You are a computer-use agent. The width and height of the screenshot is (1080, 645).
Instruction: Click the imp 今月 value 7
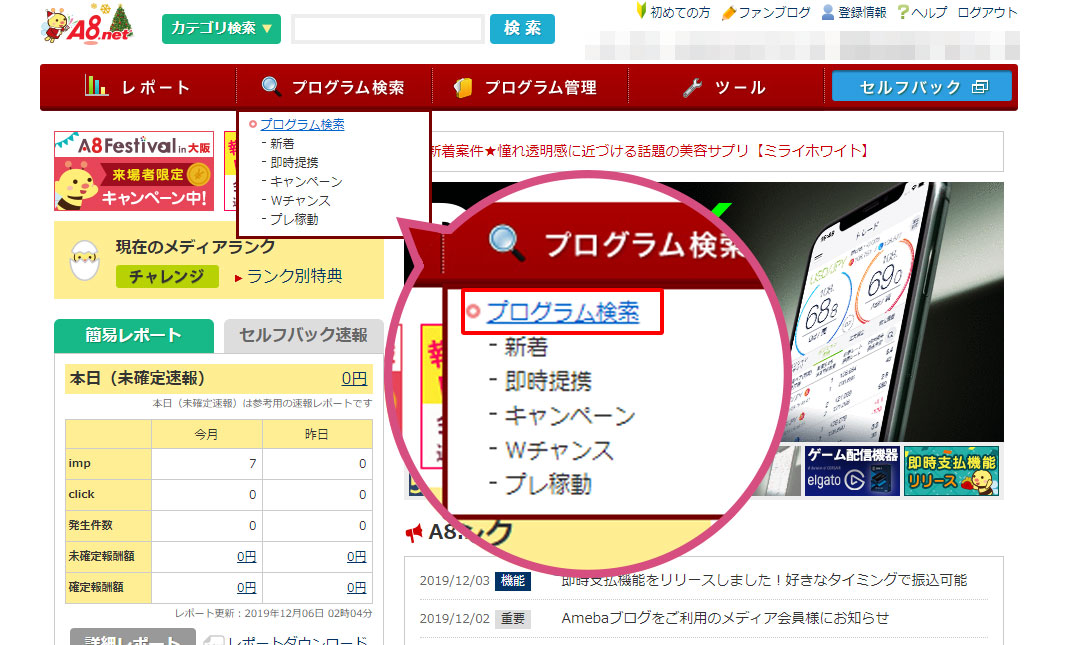pos(252,464)
